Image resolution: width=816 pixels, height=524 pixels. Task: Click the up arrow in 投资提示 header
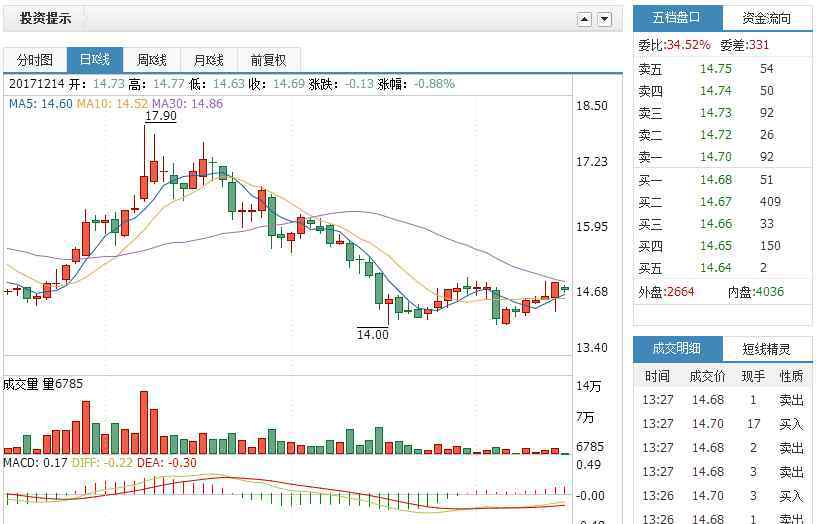pos(584,19)
